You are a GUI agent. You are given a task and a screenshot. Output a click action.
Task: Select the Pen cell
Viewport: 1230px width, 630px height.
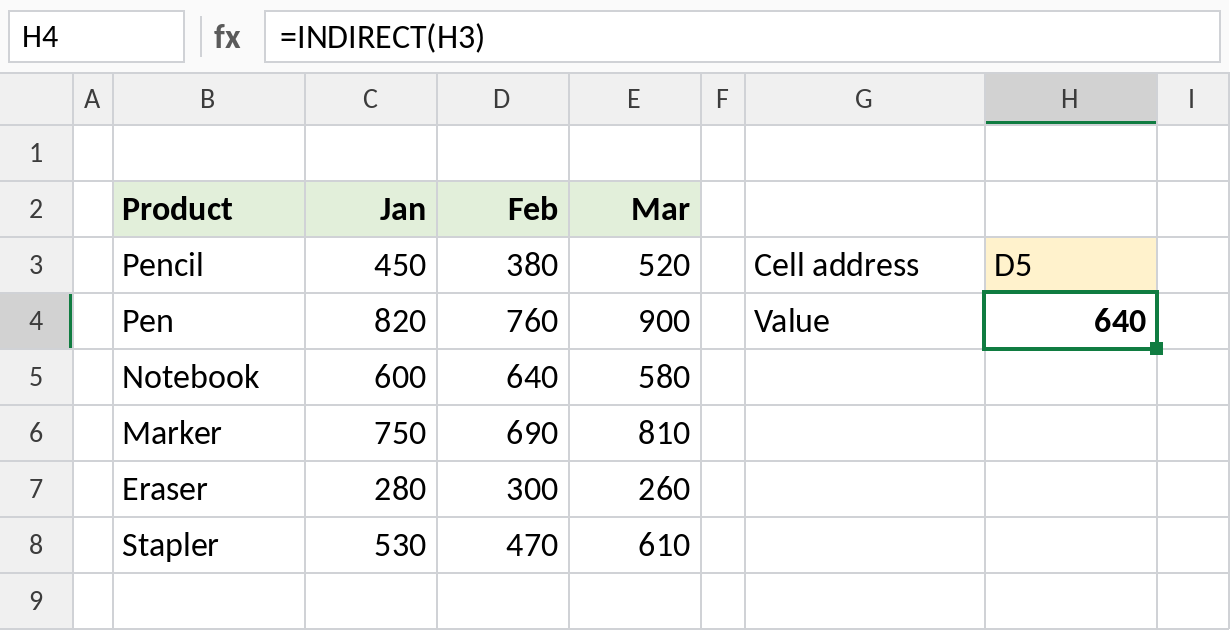click(209, 321)
